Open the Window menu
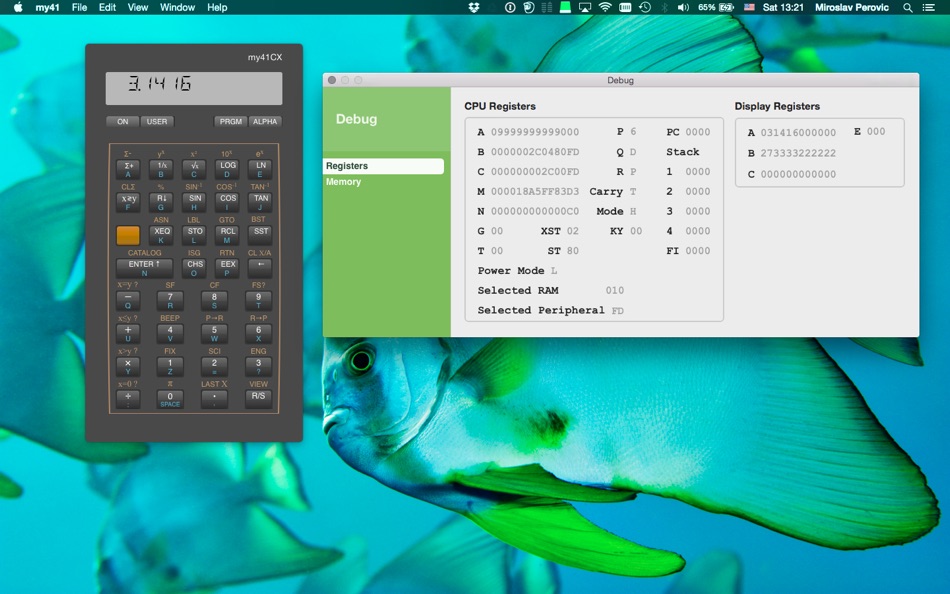950x594 pixels. [x=177, y=7]
